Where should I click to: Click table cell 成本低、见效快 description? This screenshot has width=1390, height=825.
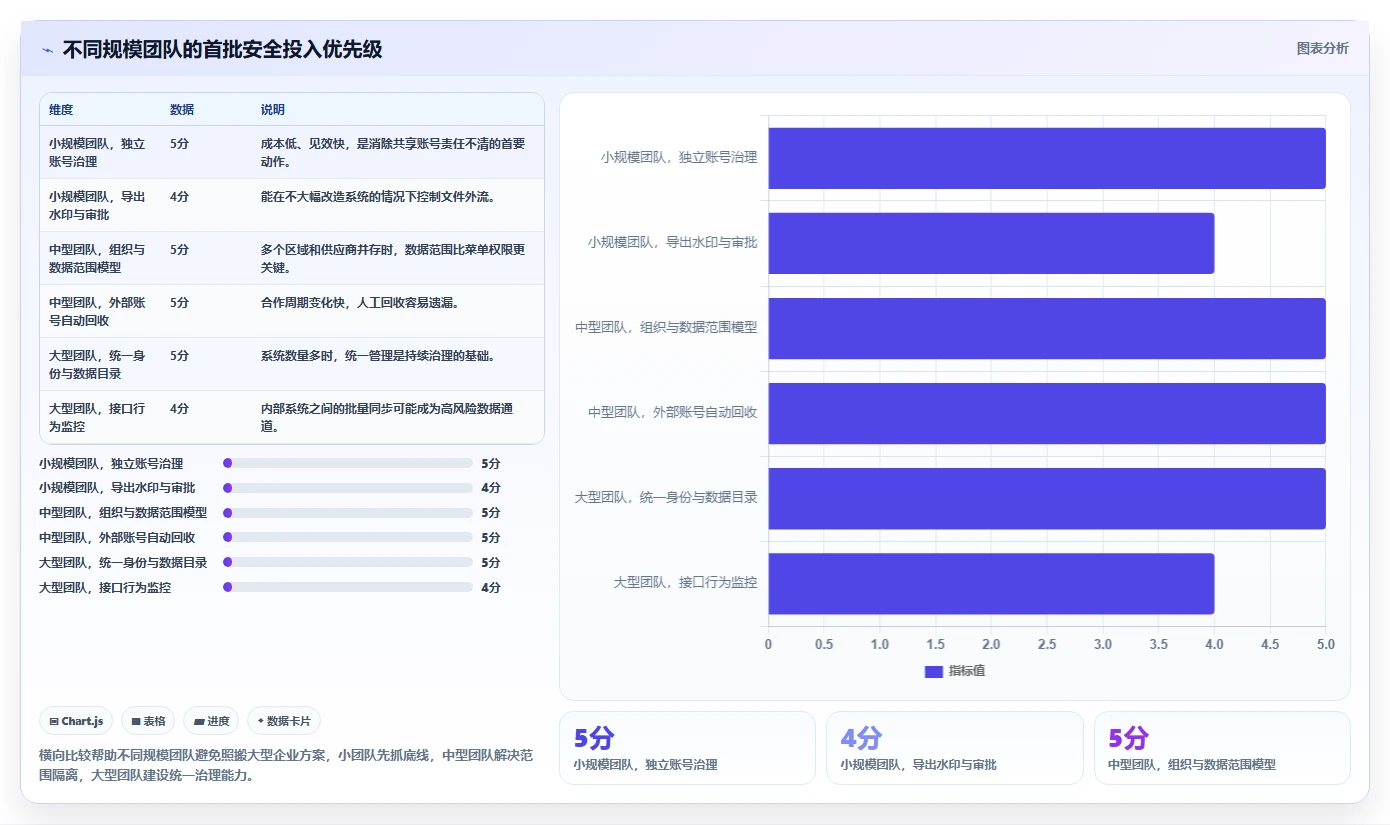(x=393, y=152)
